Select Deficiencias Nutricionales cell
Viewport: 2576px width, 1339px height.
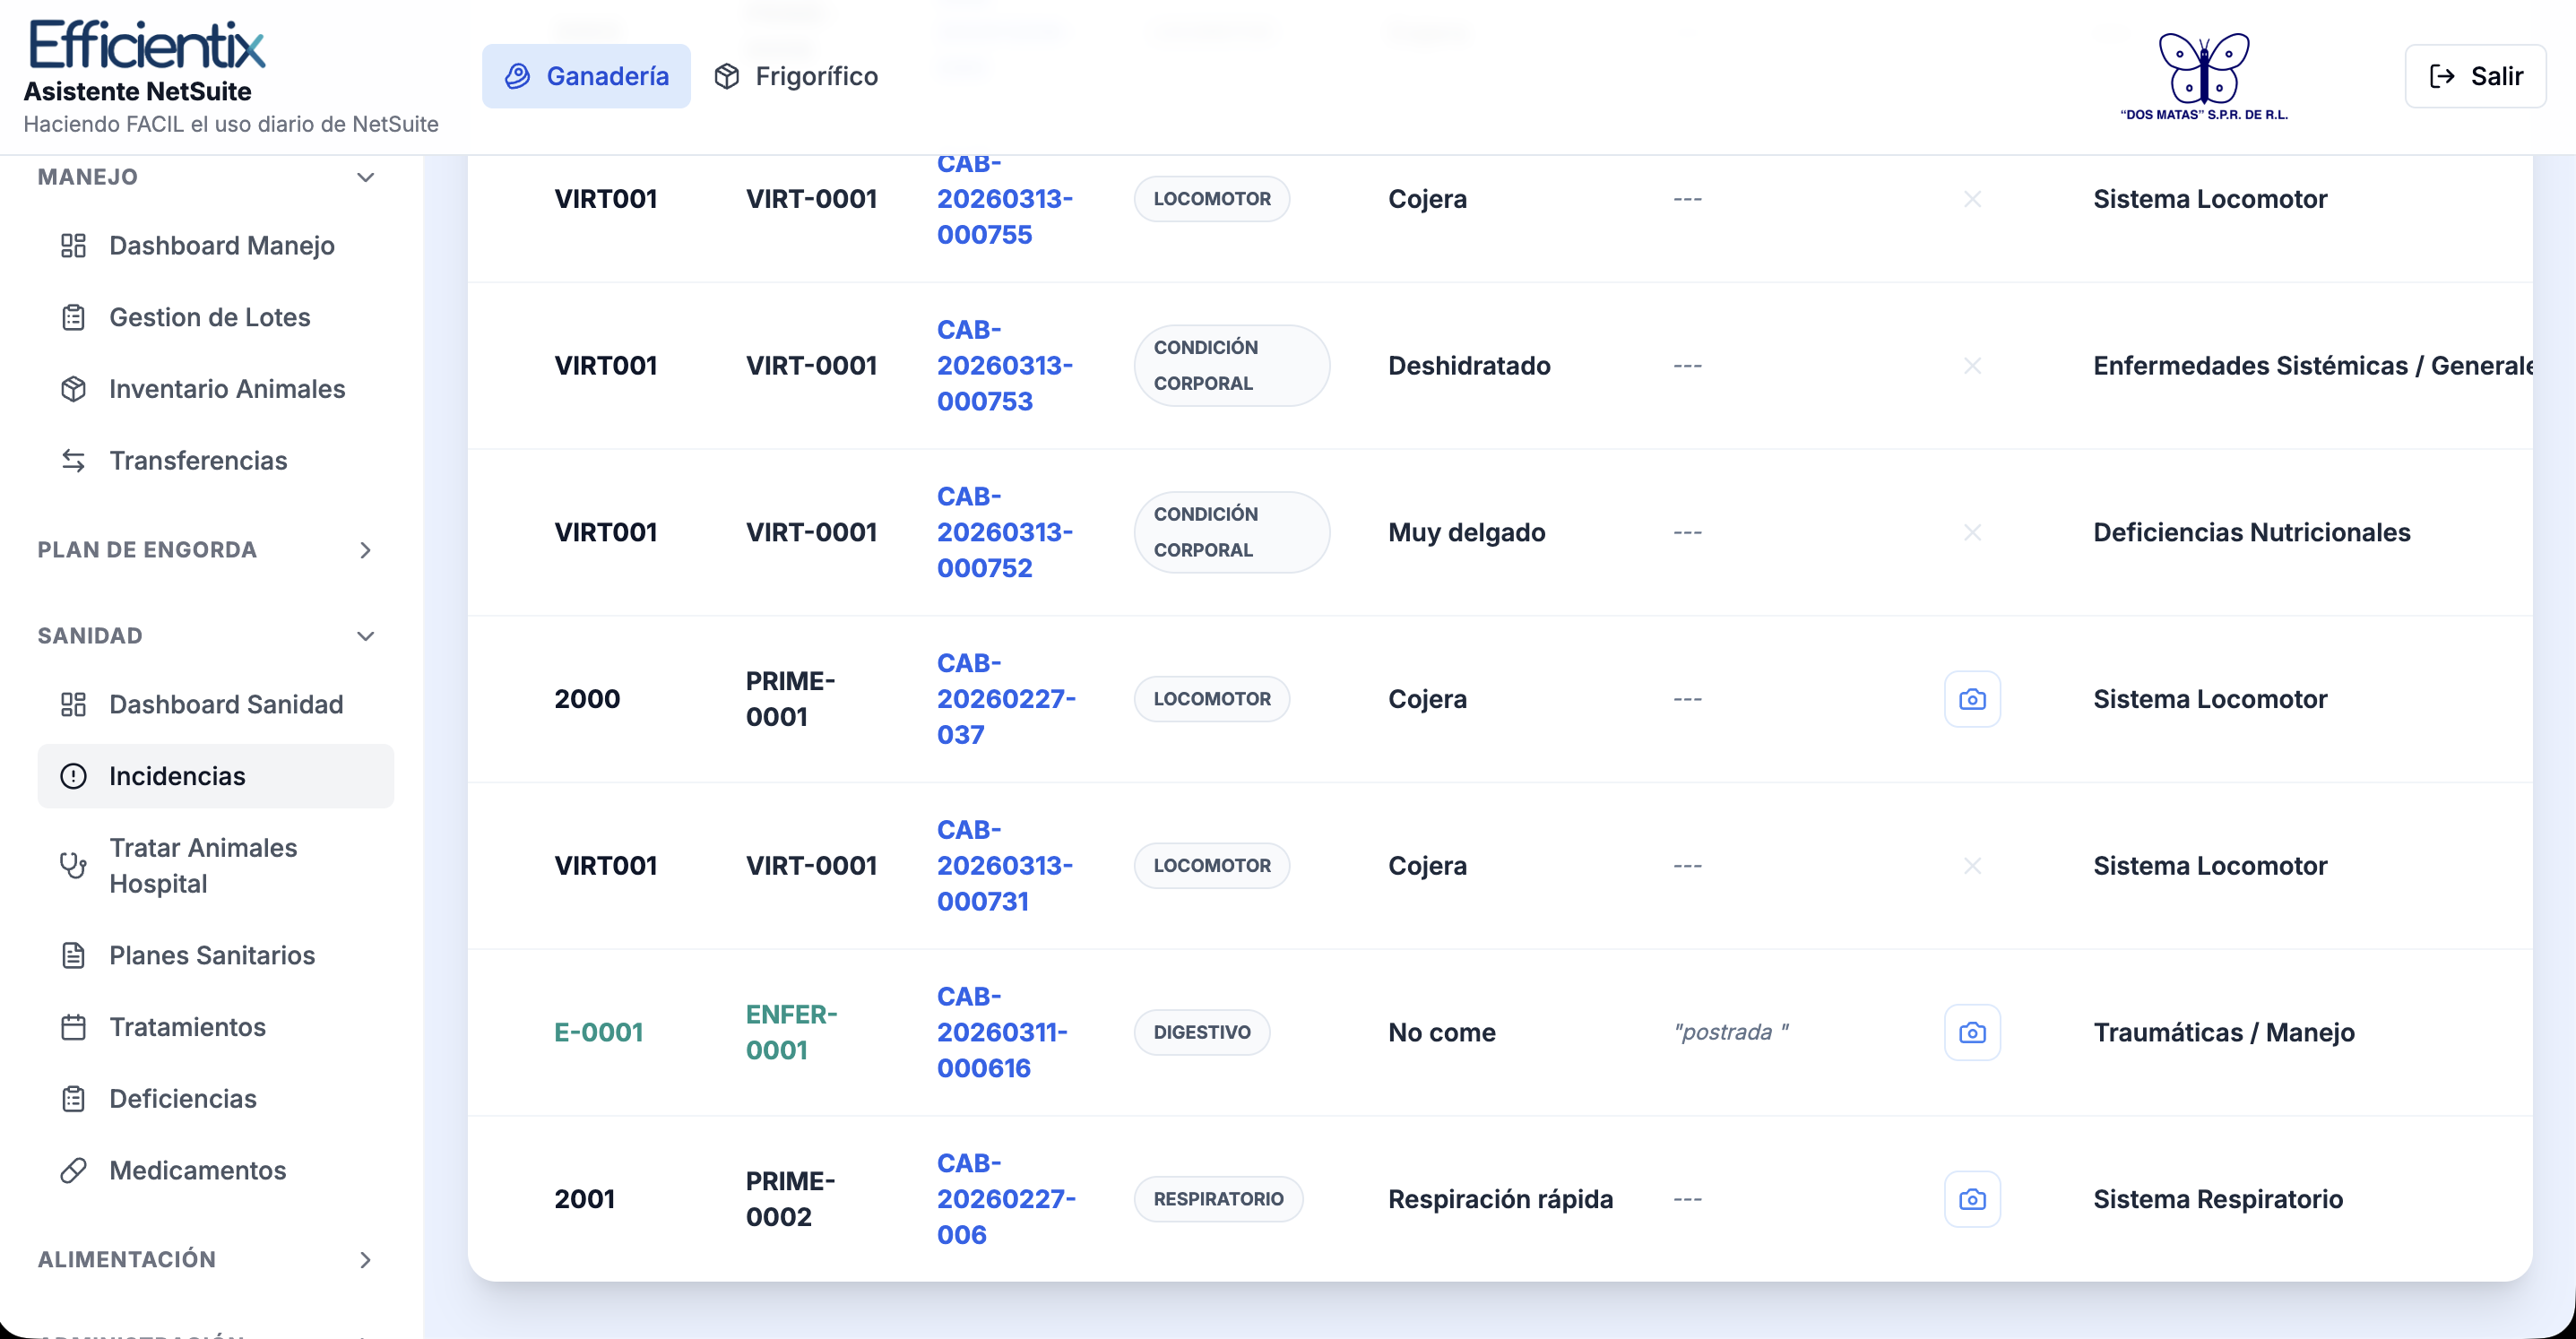pos(2252,532)
